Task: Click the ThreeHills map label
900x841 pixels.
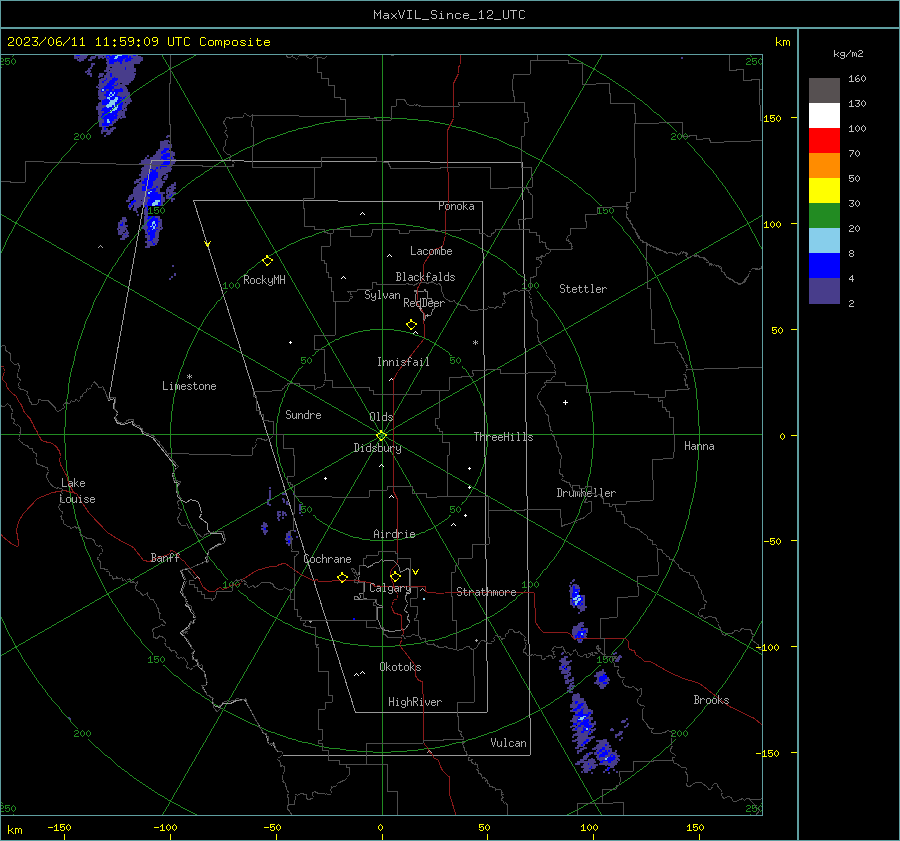Action: [x=503, y=437]
